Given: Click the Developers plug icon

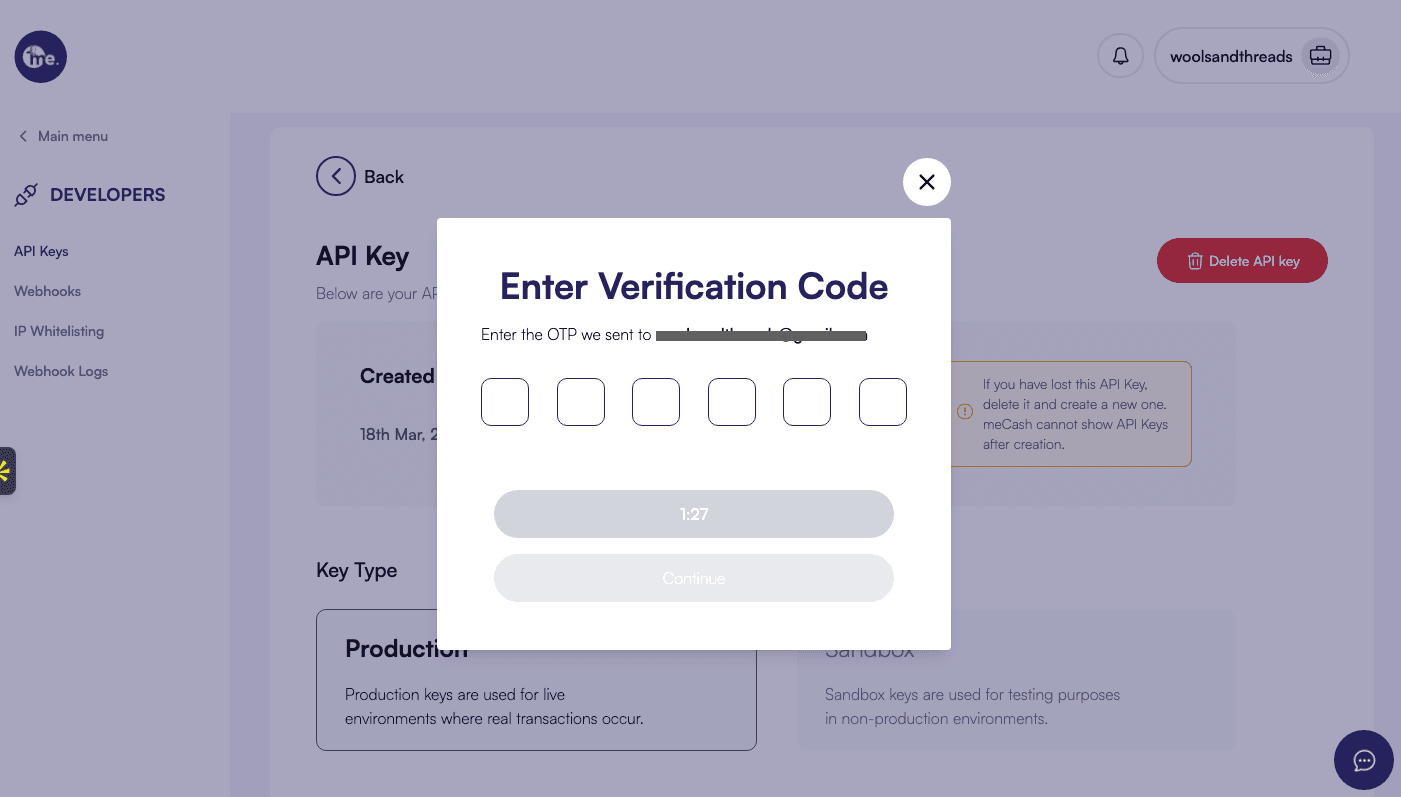Looking at the screenshot, I should (26, 195).
